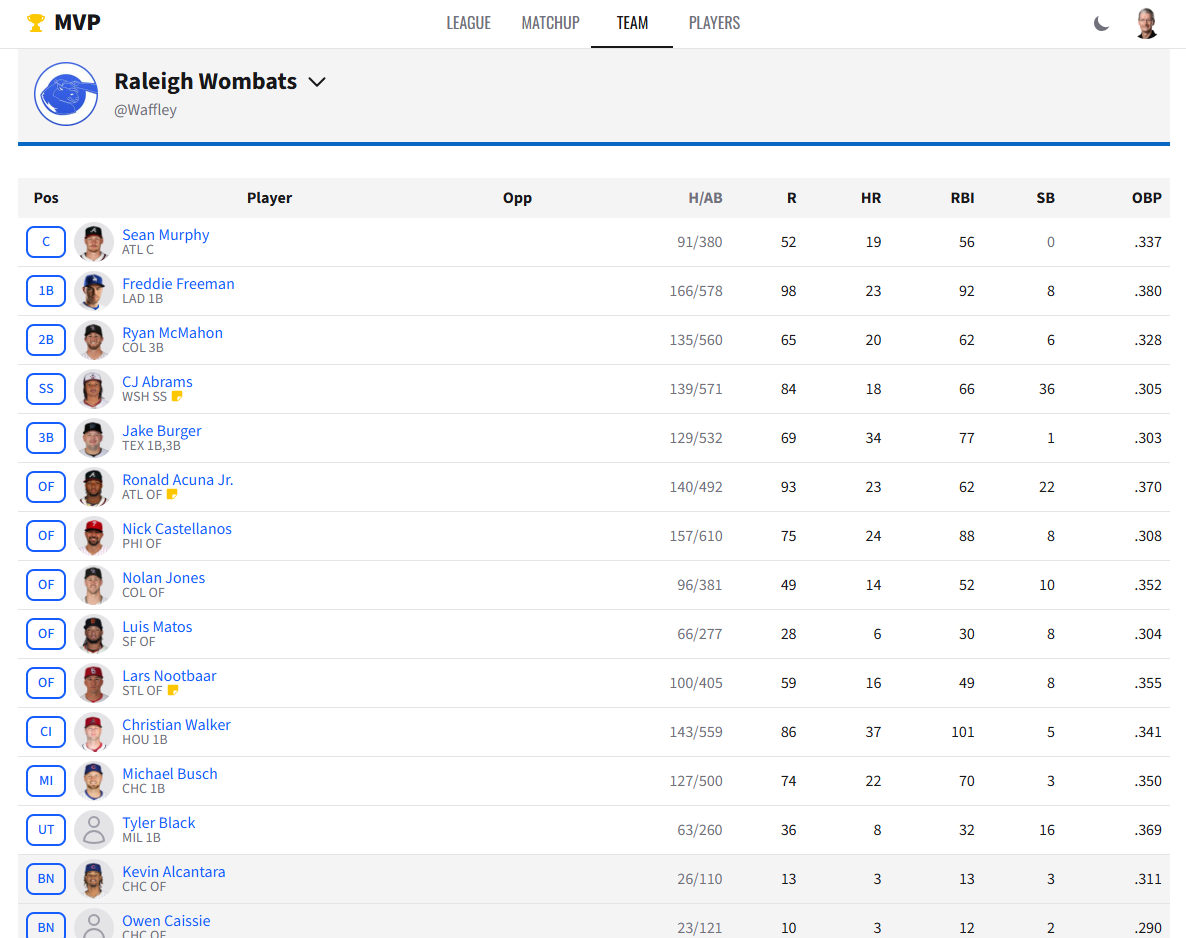
Task: Open the user profile avatar menu
Action: pyautogui.click(x=1146, y=24)
